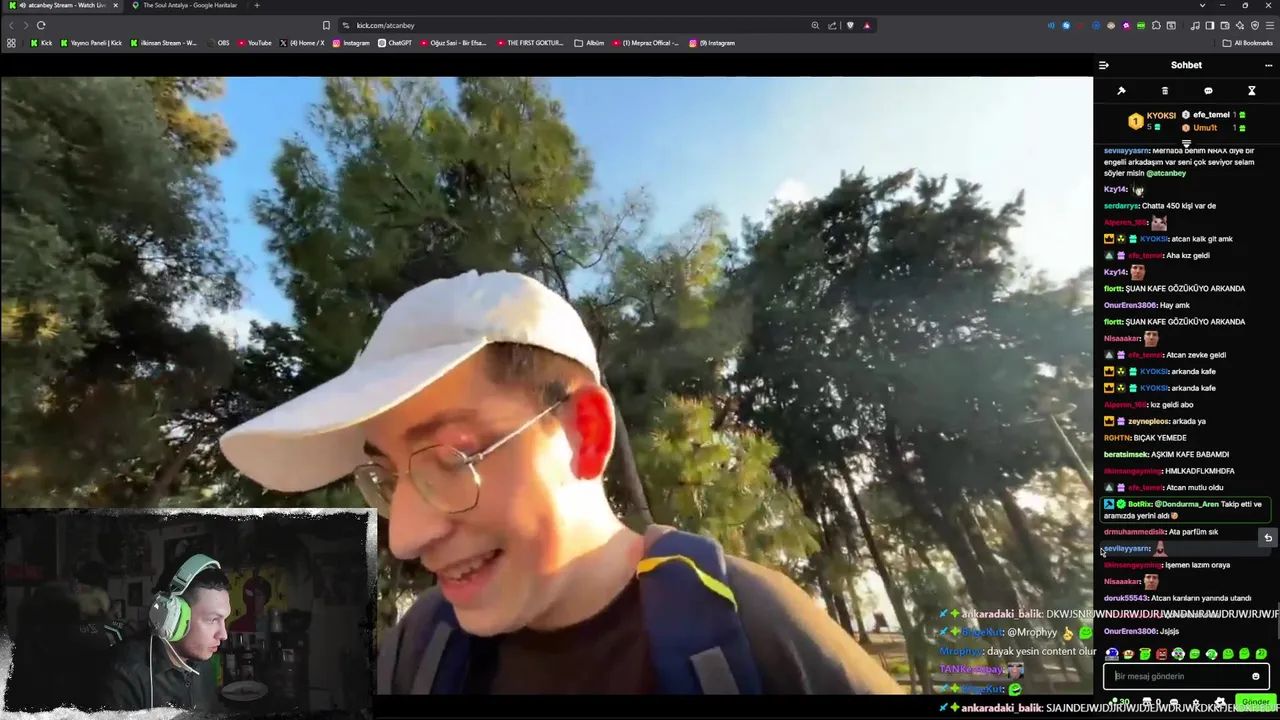This screenshot has width=1280, height=720.
Task: Click username serdarrys in chat
Action: point(1121,206)
